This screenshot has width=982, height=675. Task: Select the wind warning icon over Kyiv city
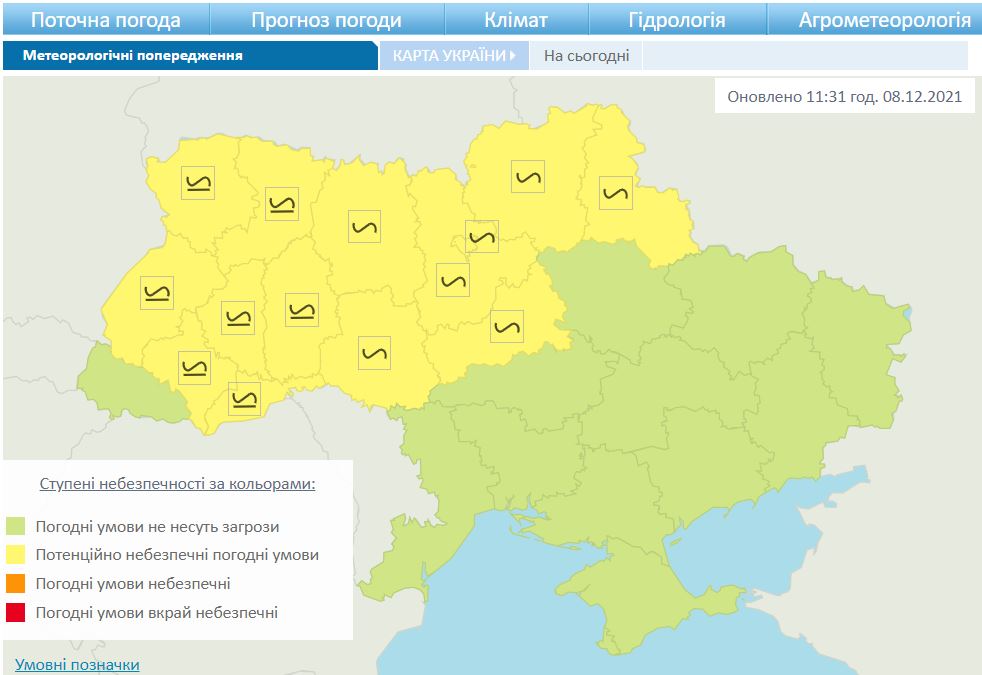click(482, 237)
